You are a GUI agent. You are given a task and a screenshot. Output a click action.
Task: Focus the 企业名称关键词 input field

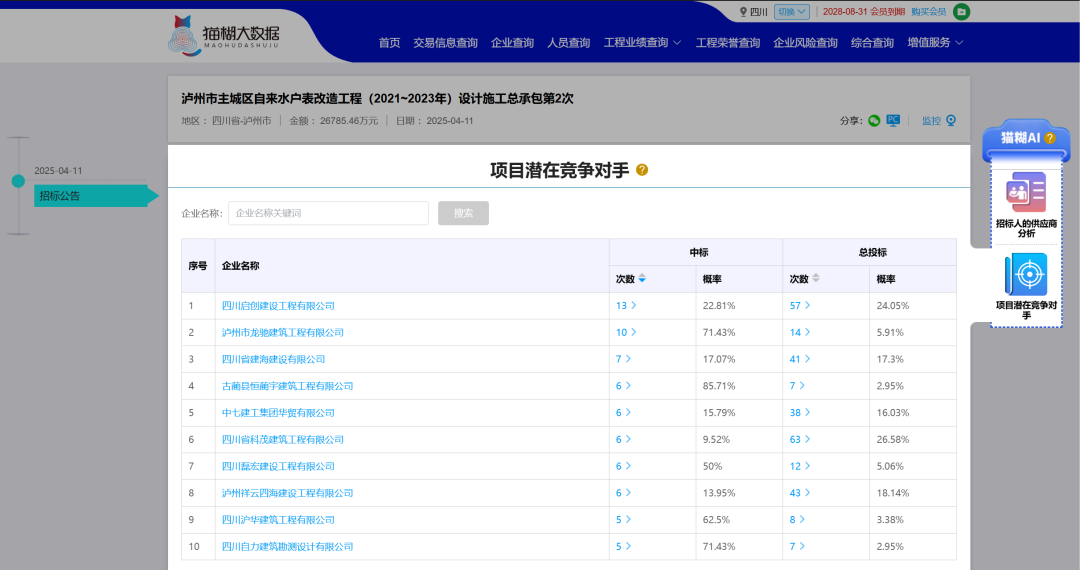click(x=329, y=213)
